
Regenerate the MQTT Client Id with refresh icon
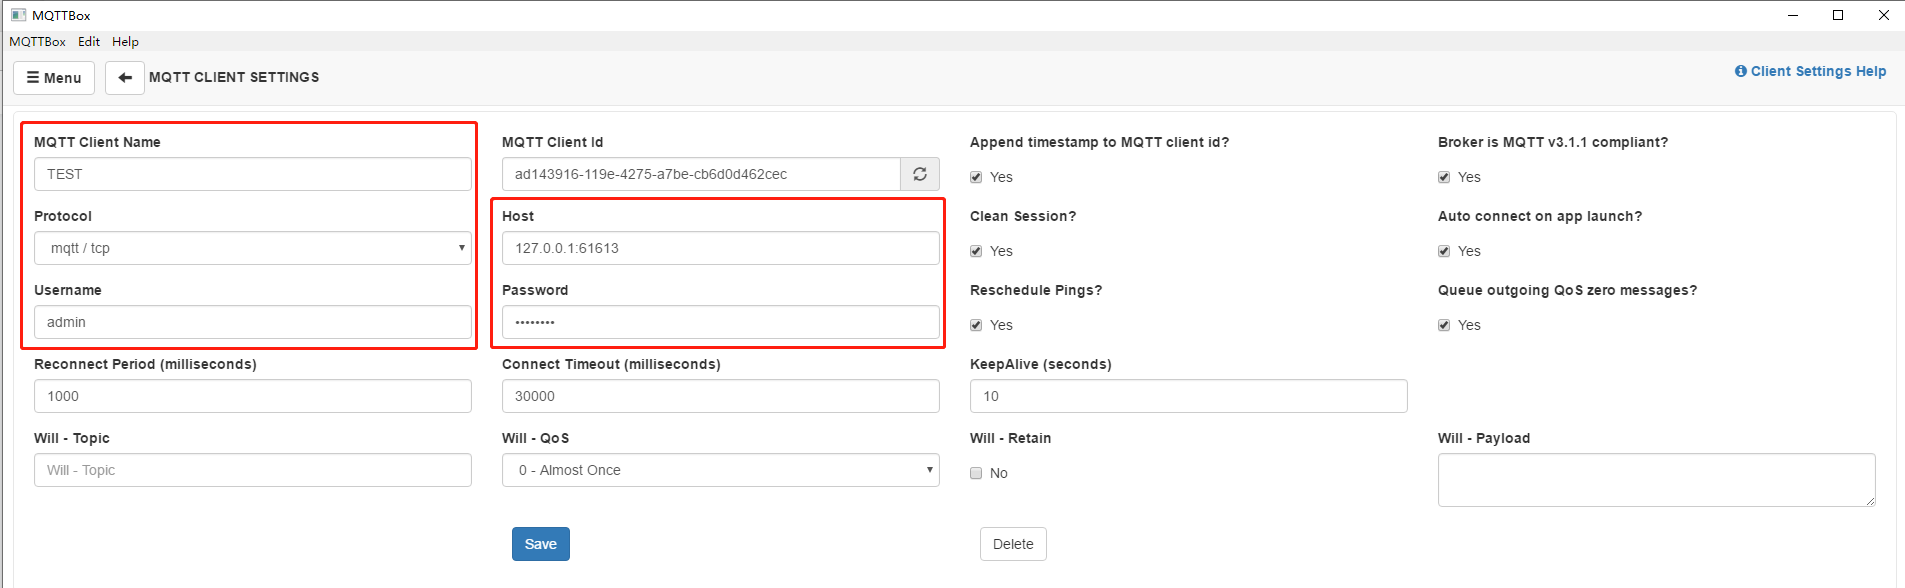pos(920,174)
